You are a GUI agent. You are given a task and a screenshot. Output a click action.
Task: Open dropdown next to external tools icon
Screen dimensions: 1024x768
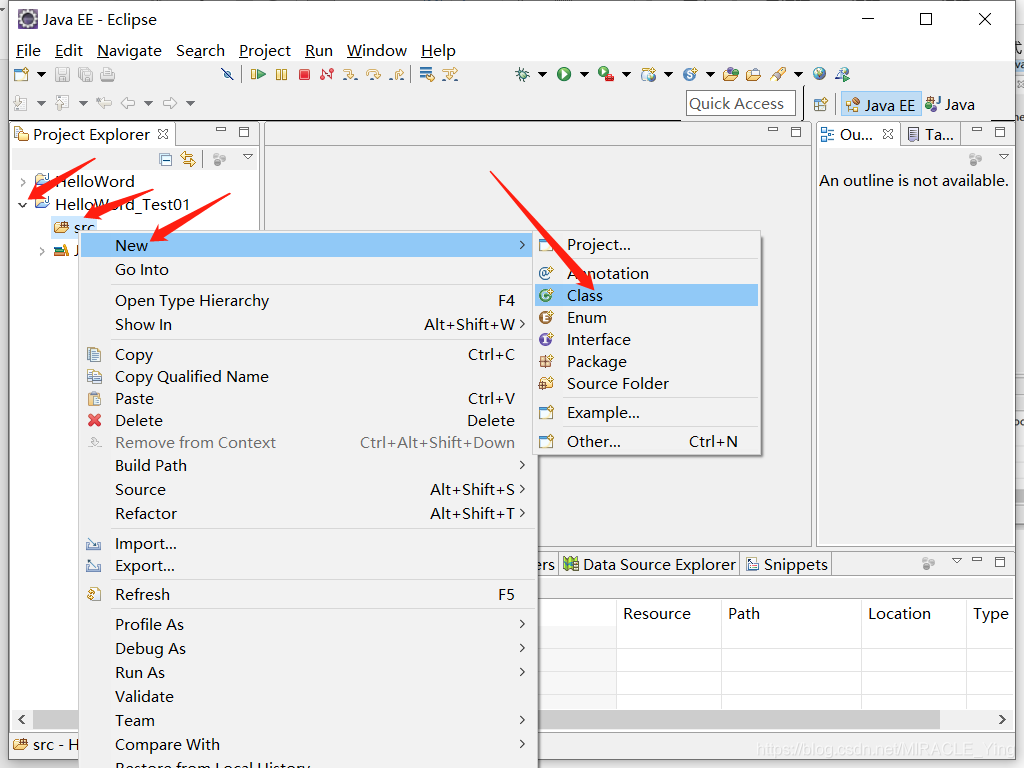pyautogui.click(x=626, y=74)
